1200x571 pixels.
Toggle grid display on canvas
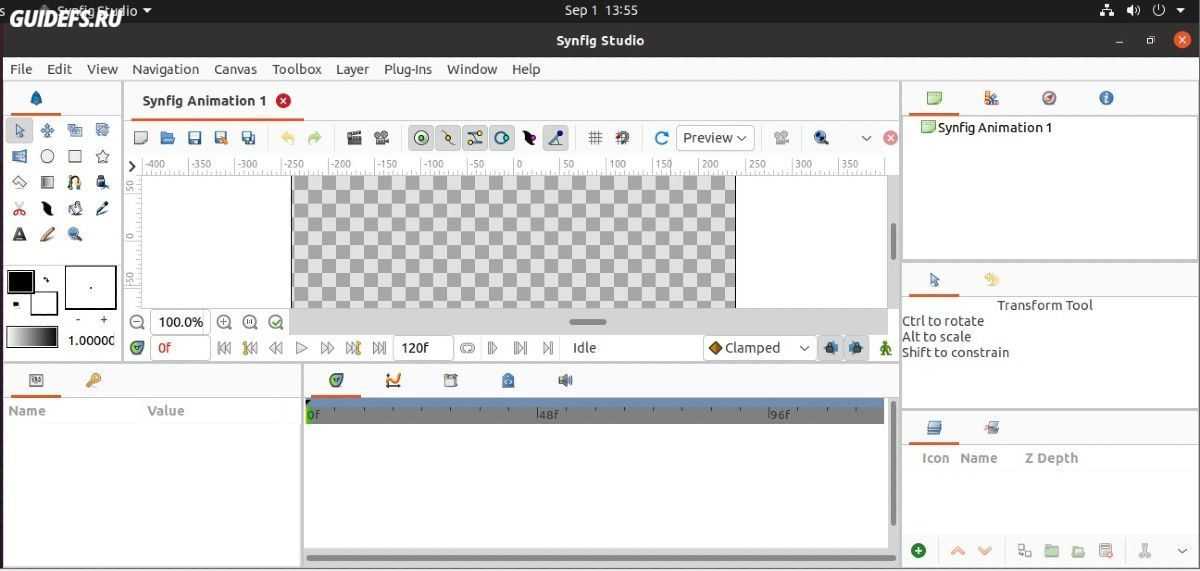point(594,138)
